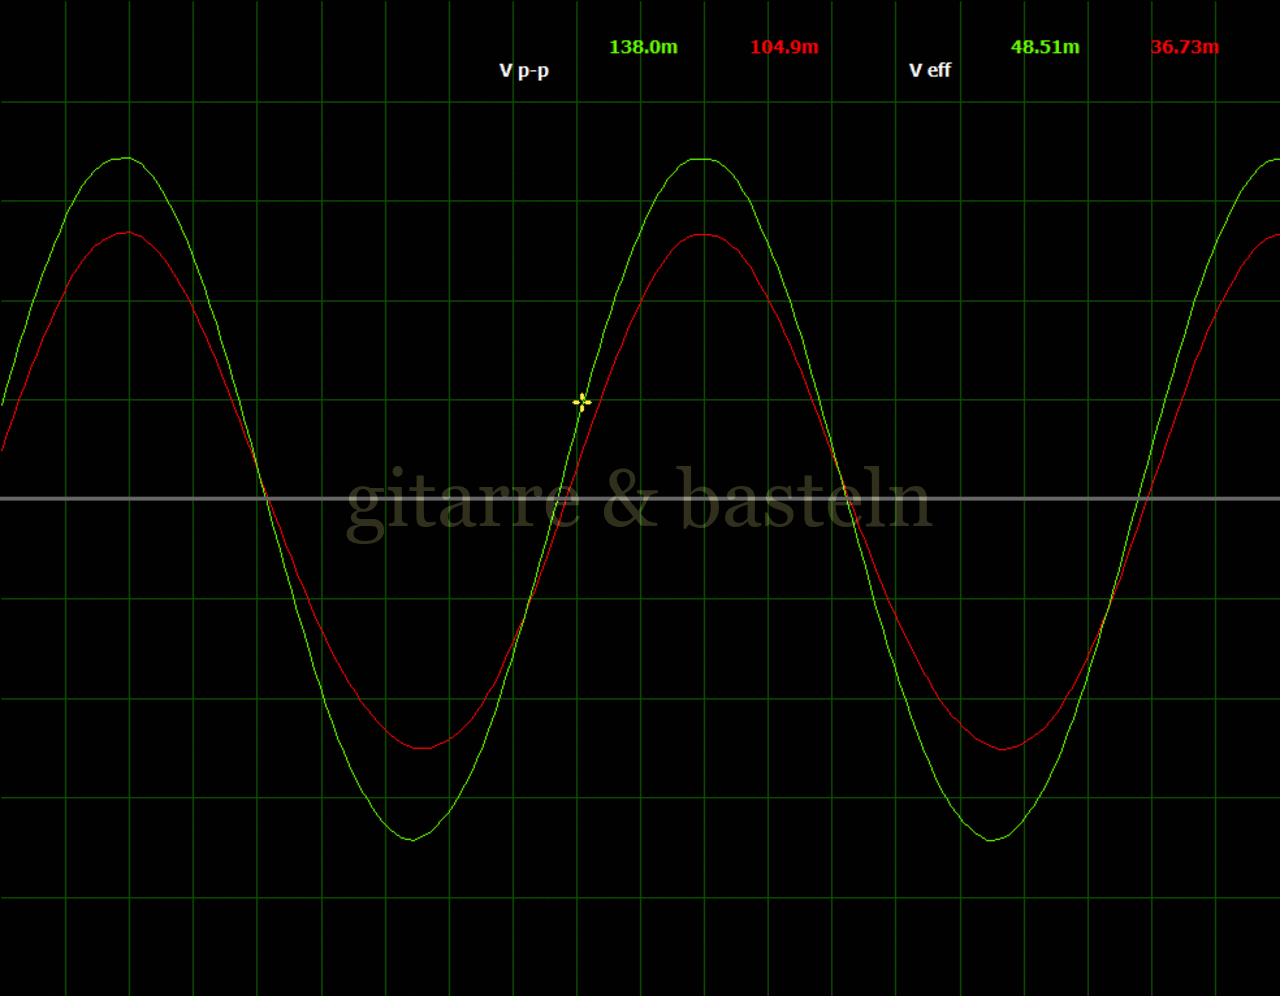Click the second trough of the green waveform
The height and width of the screenshot is (996, 1280).
coord(992,840)
